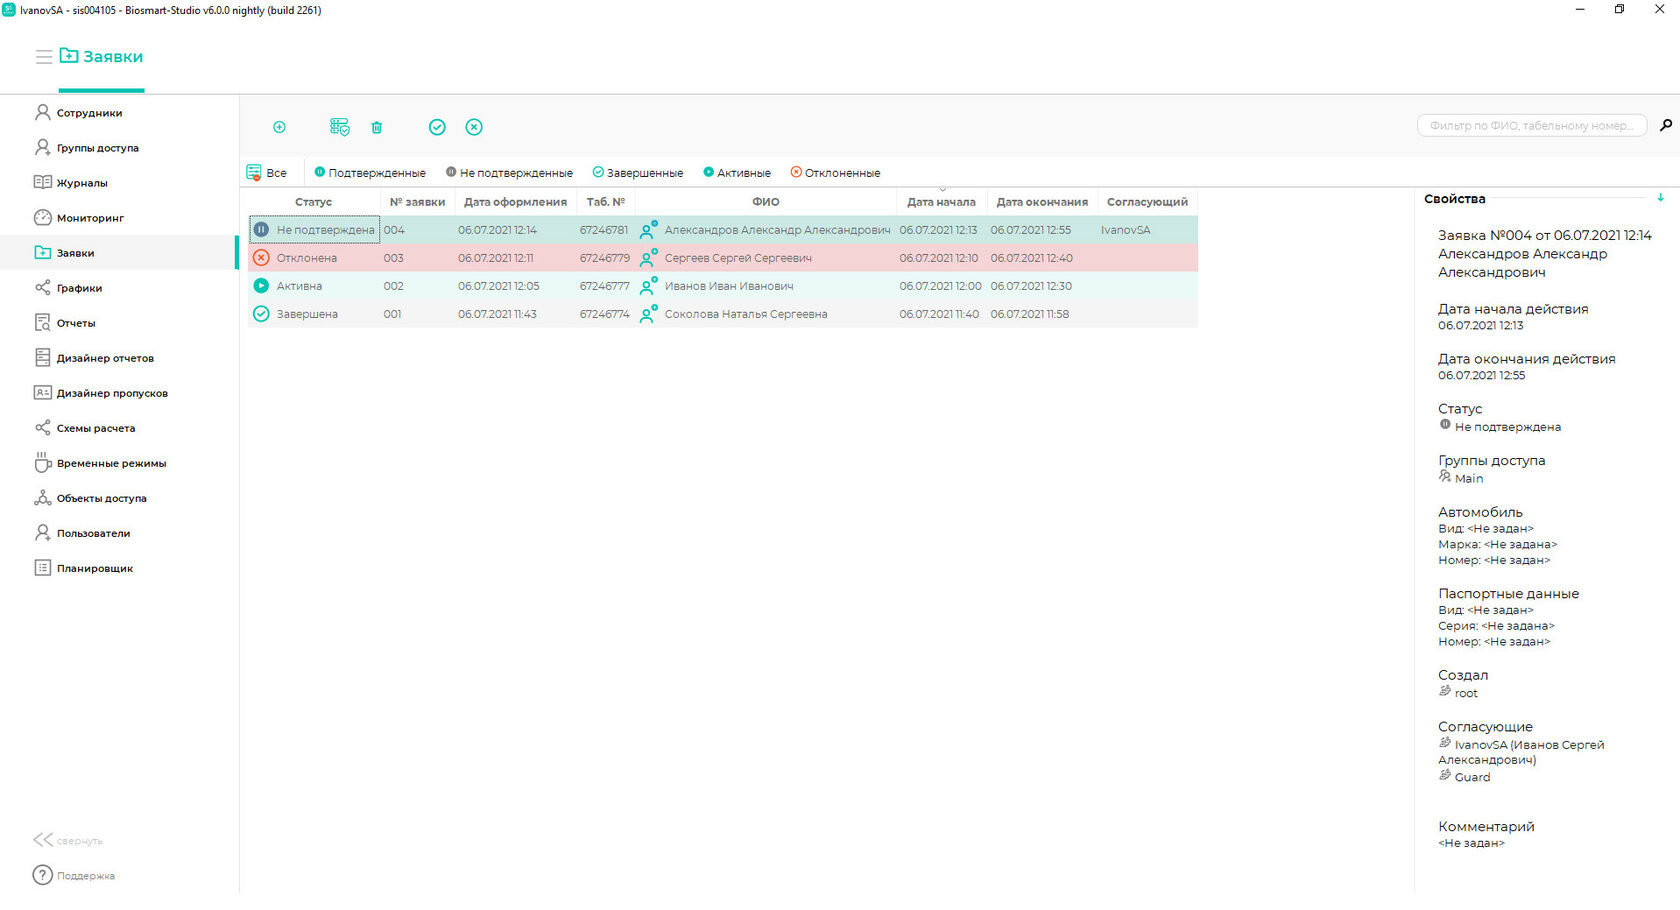Click employee icon next to Сергеев Сергей Сергеевич

(x=648, y=258)
